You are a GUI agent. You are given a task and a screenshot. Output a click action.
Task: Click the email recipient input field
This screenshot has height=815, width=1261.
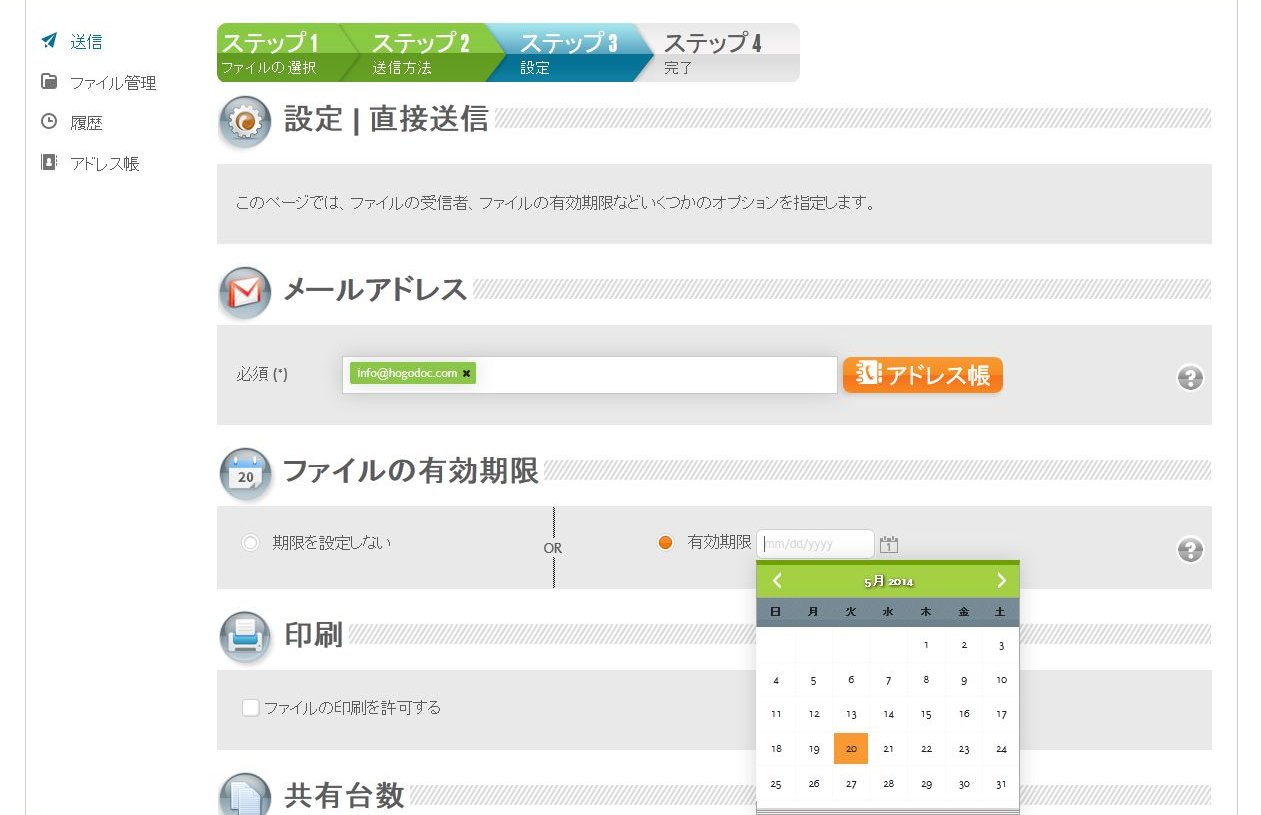[x=650, y=375]
